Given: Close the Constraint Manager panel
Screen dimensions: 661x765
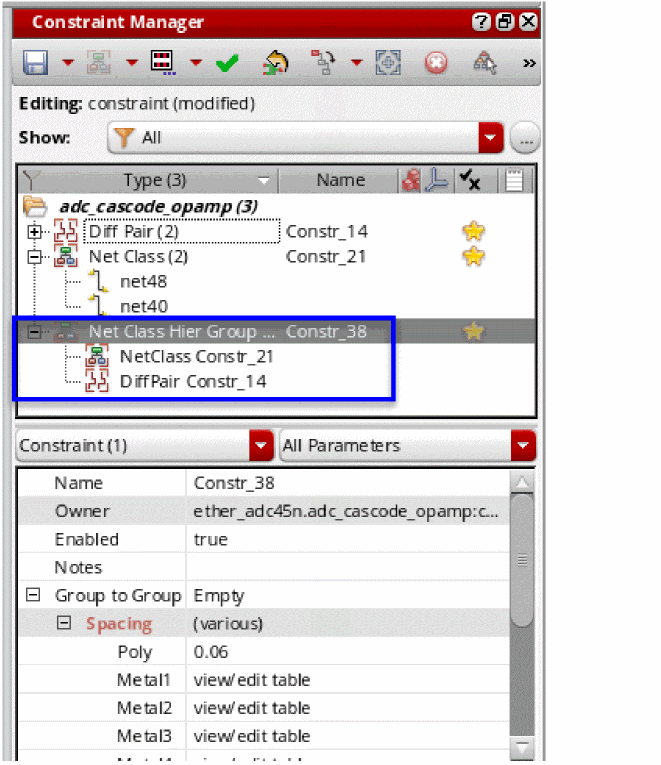Looking at the screenshot, I should point(528,21).
